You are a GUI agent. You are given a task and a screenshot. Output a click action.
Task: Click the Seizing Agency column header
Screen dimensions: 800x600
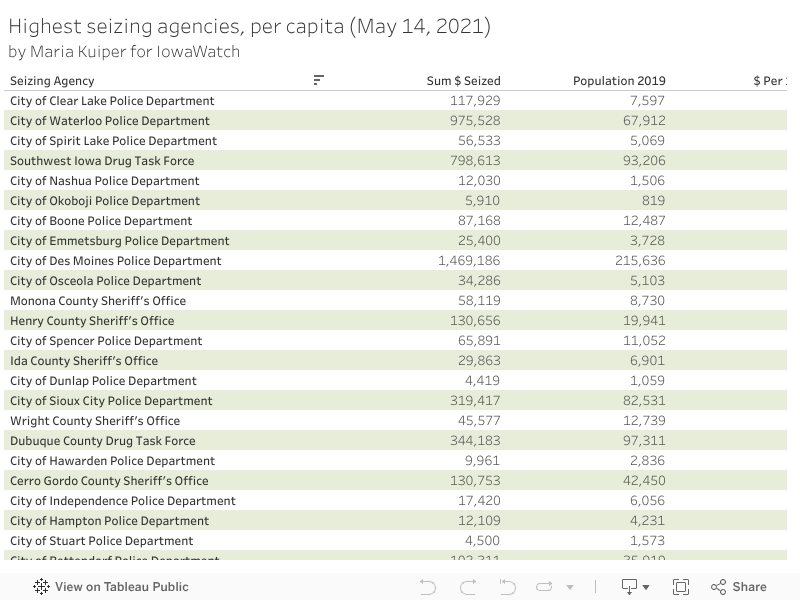pyautogui.click(x=52, y=81)
